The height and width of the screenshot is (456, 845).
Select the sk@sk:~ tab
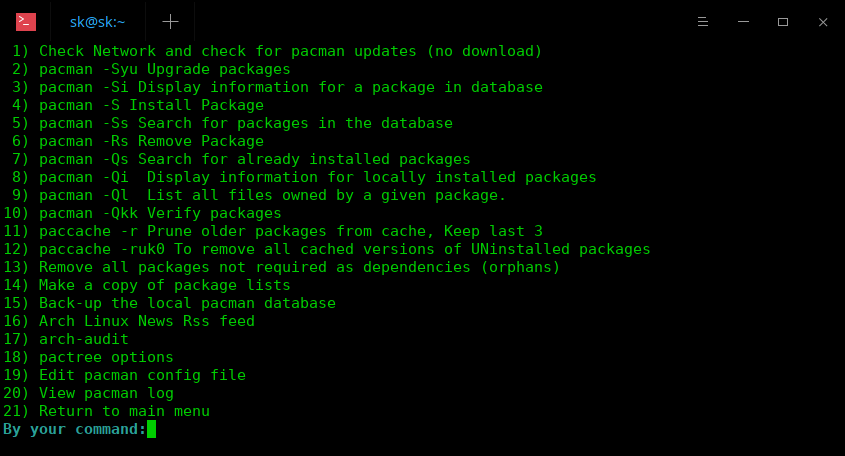98,22
